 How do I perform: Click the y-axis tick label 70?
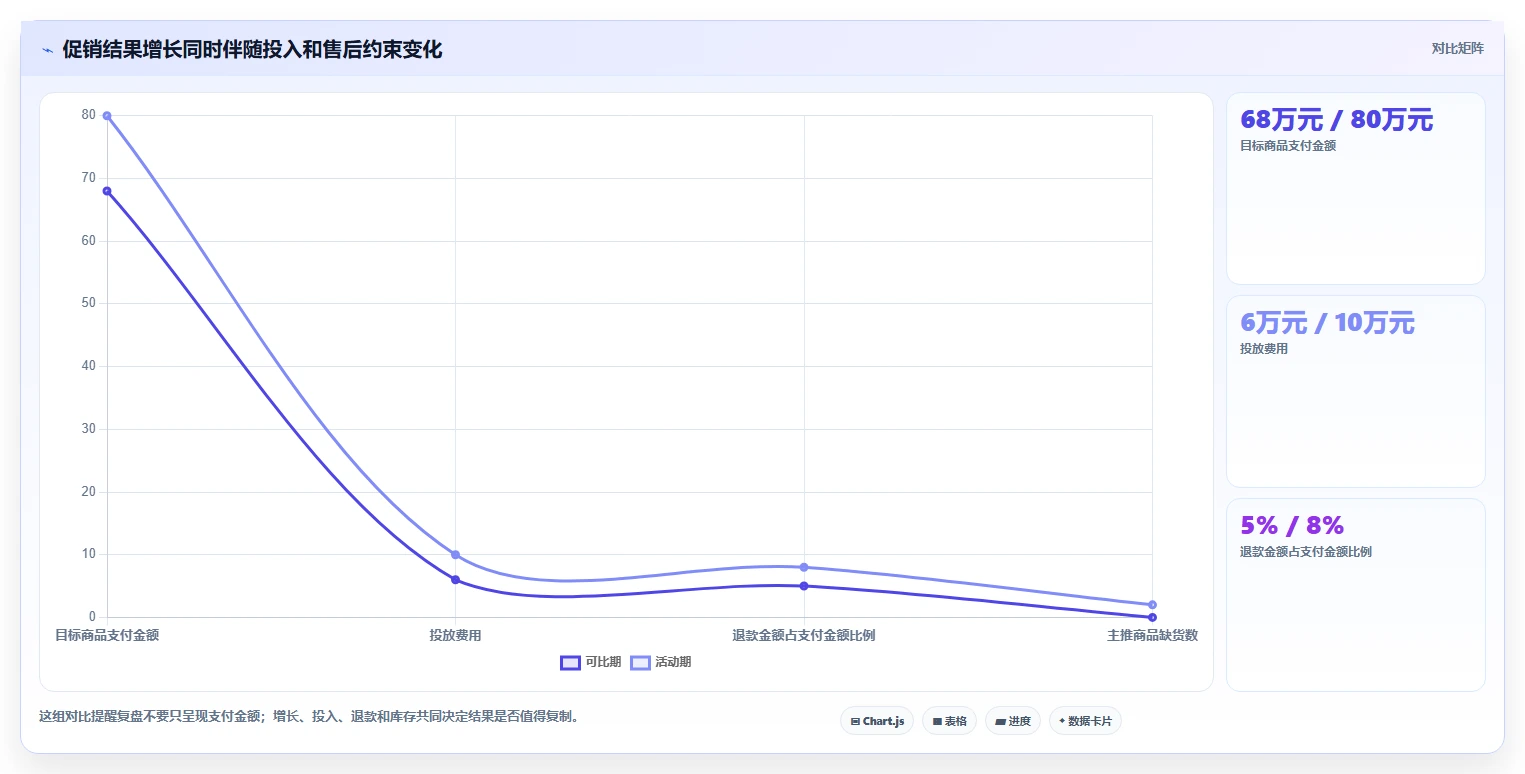point(89,178)
